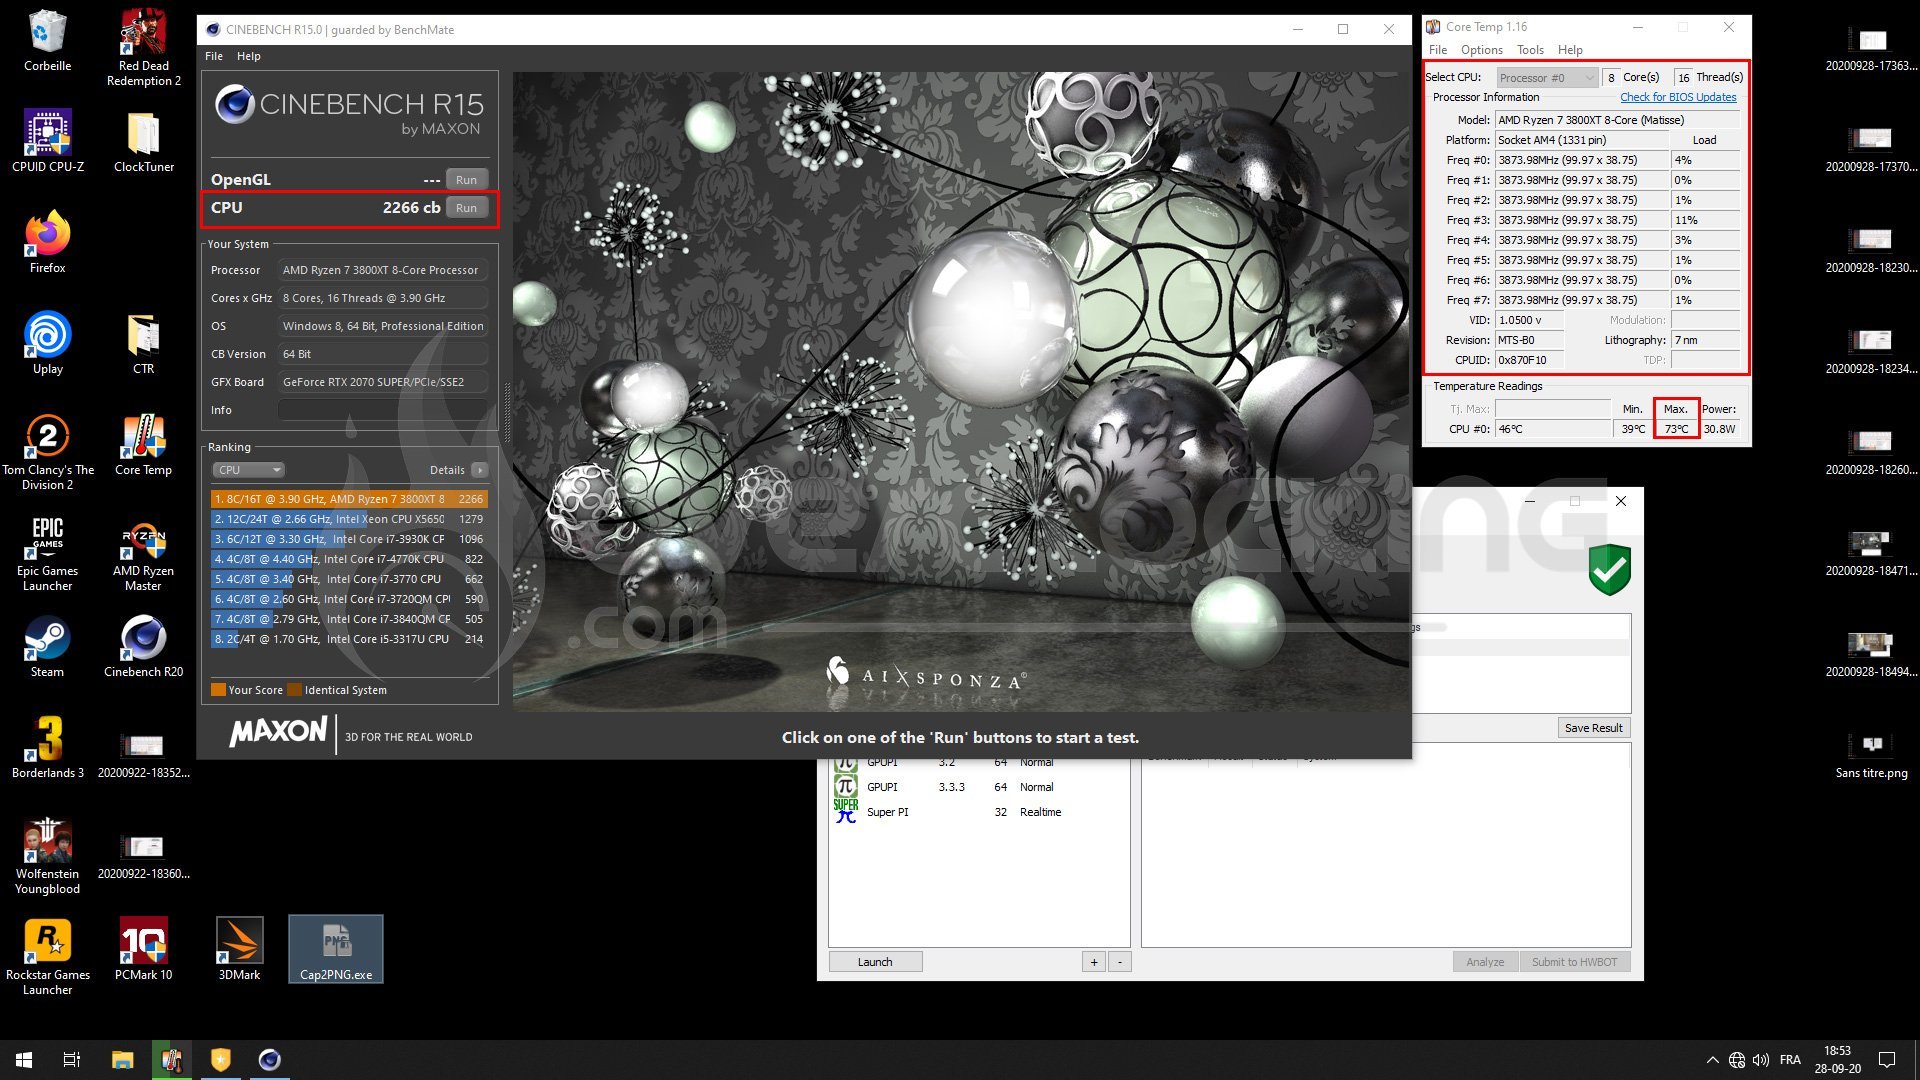
Task: Select ranking row AMD Ryzen 7 3800XT
Action: click(x=349, y=499)
